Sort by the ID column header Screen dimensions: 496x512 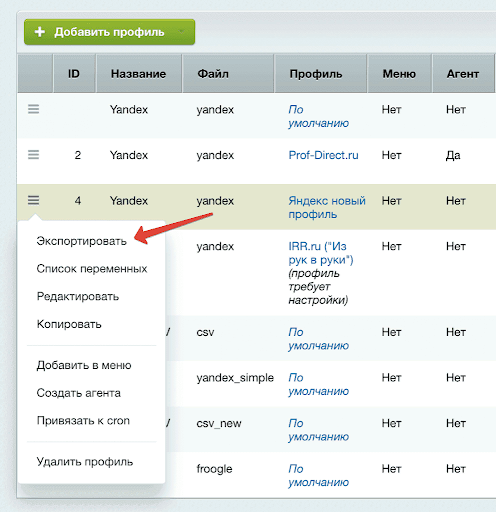point(74,74)
